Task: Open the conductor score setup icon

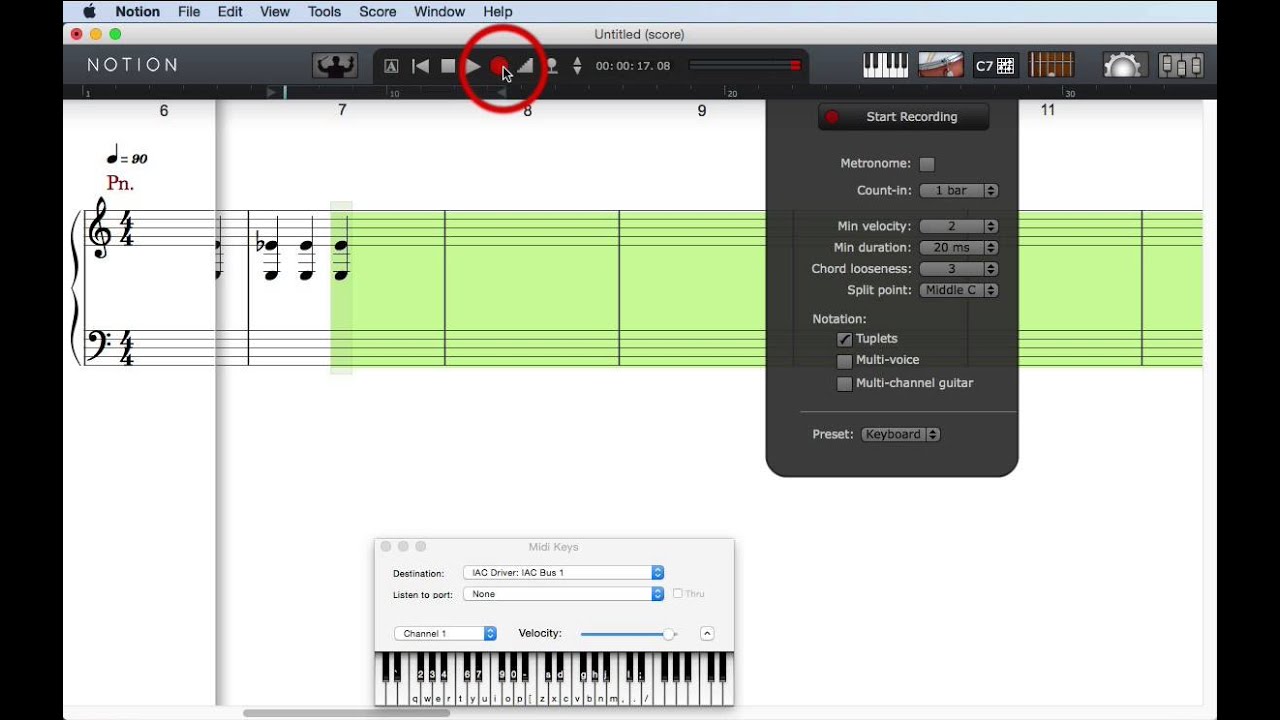Action: (335, 66)
